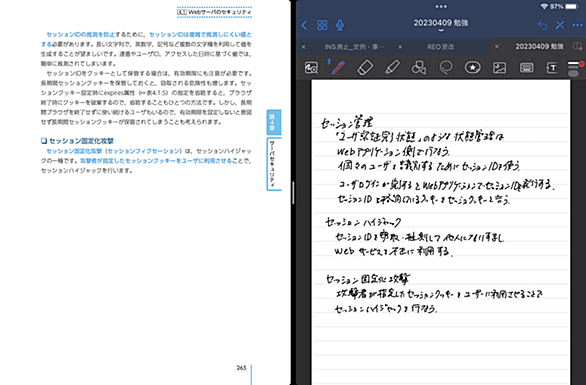Toggle editing mode with the X pen icon

pyautogui.click(x=560, y=25)
